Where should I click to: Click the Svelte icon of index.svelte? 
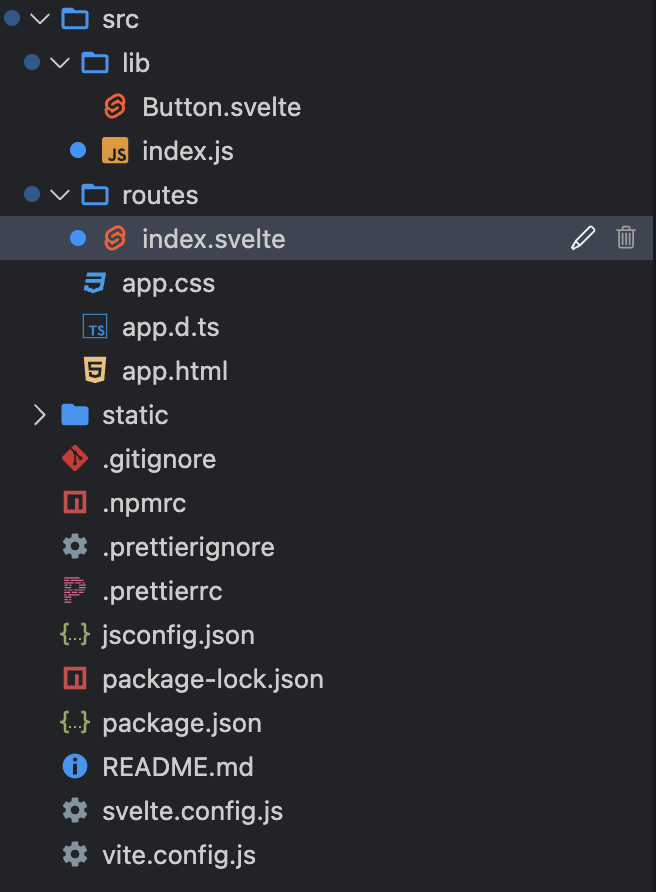pos(115,239)
